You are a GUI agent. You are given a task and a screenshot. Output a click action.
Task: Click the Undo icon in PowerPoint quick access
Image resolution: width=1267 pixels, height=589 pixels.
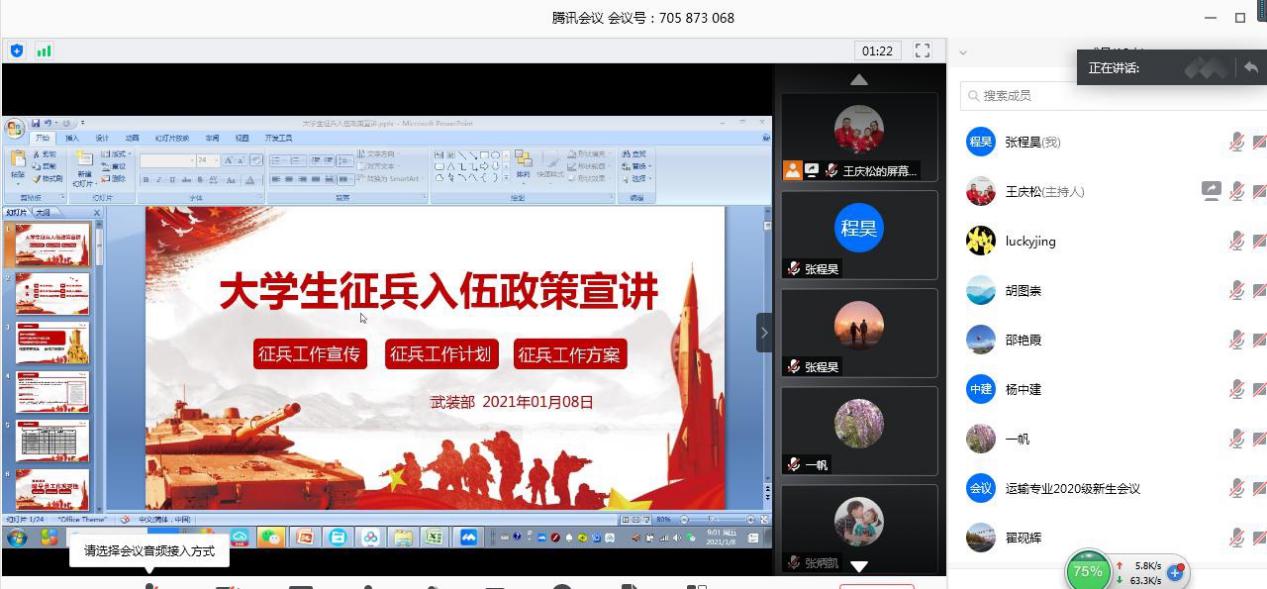point(48,123)
